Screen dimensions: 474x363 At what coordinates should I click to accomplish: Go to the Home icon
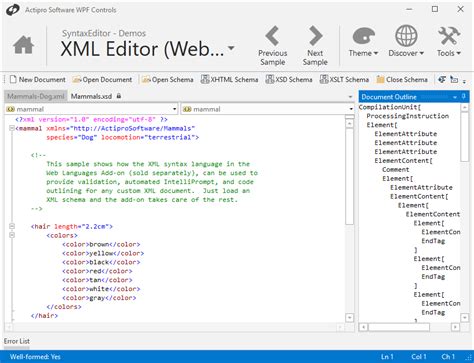click(x=23, y=45)
